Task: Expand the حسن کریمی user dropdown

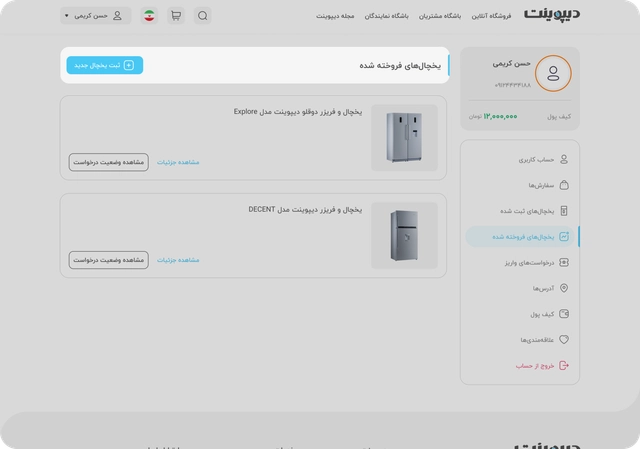Action: pos(96,16)
